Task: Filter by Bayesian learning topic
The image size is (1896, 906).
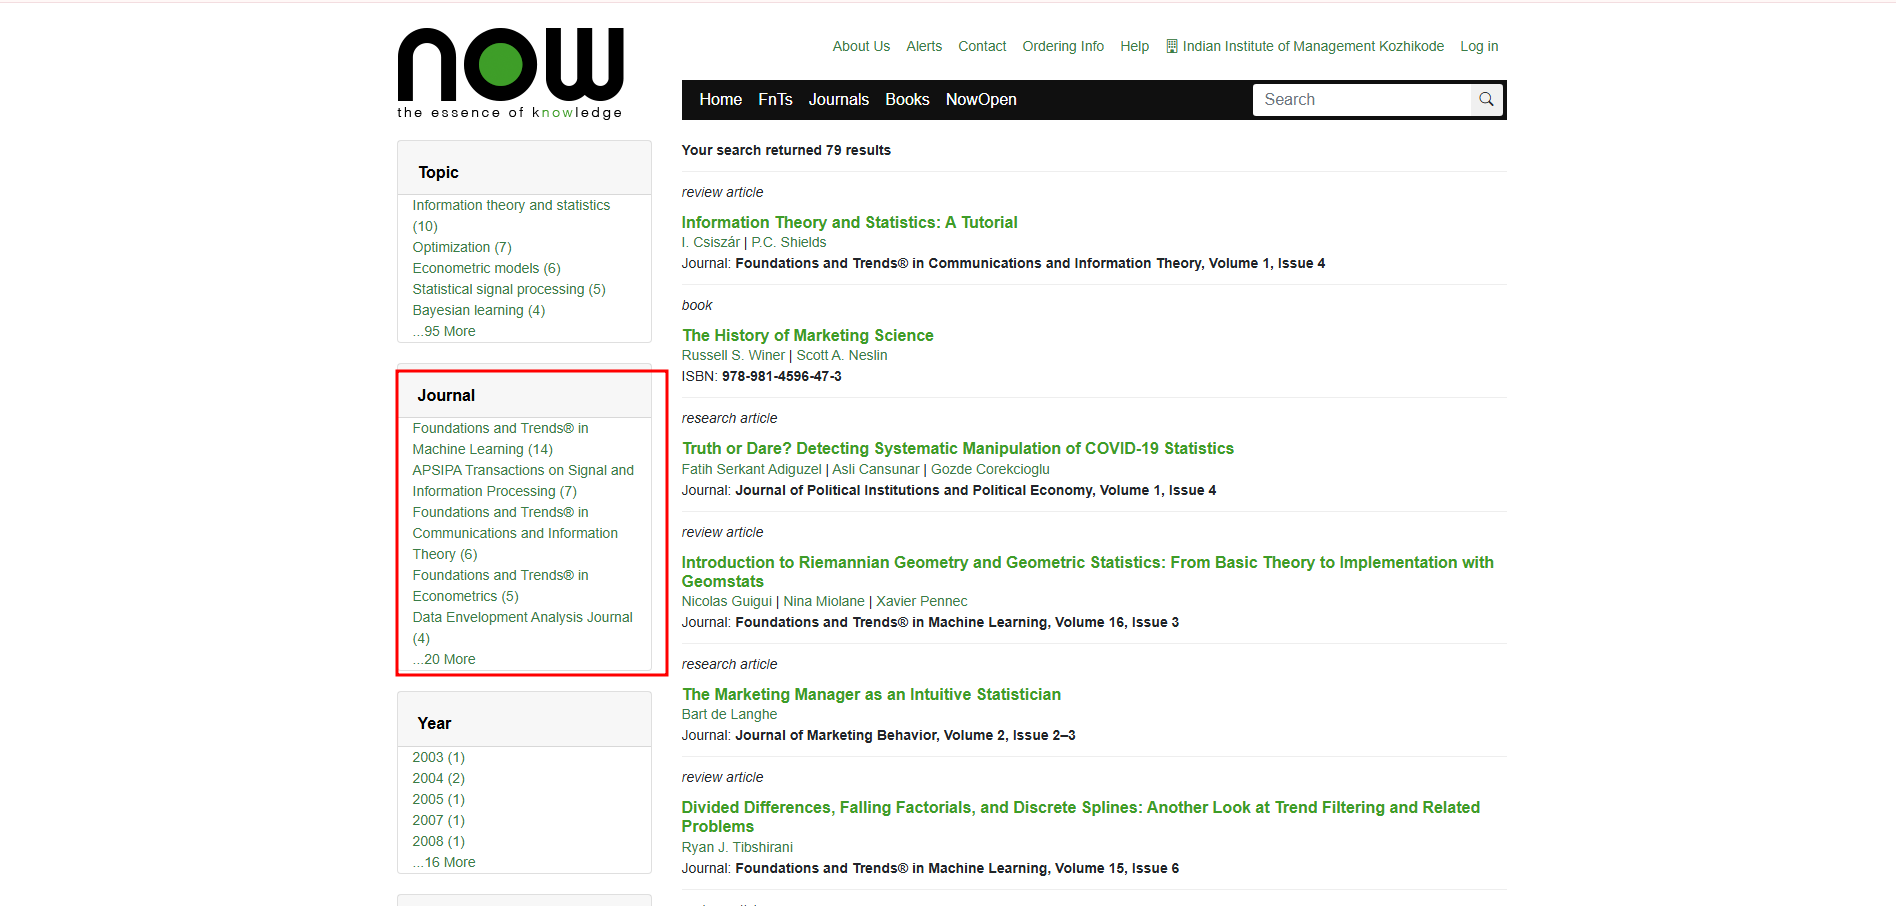Action: point(478,310)
